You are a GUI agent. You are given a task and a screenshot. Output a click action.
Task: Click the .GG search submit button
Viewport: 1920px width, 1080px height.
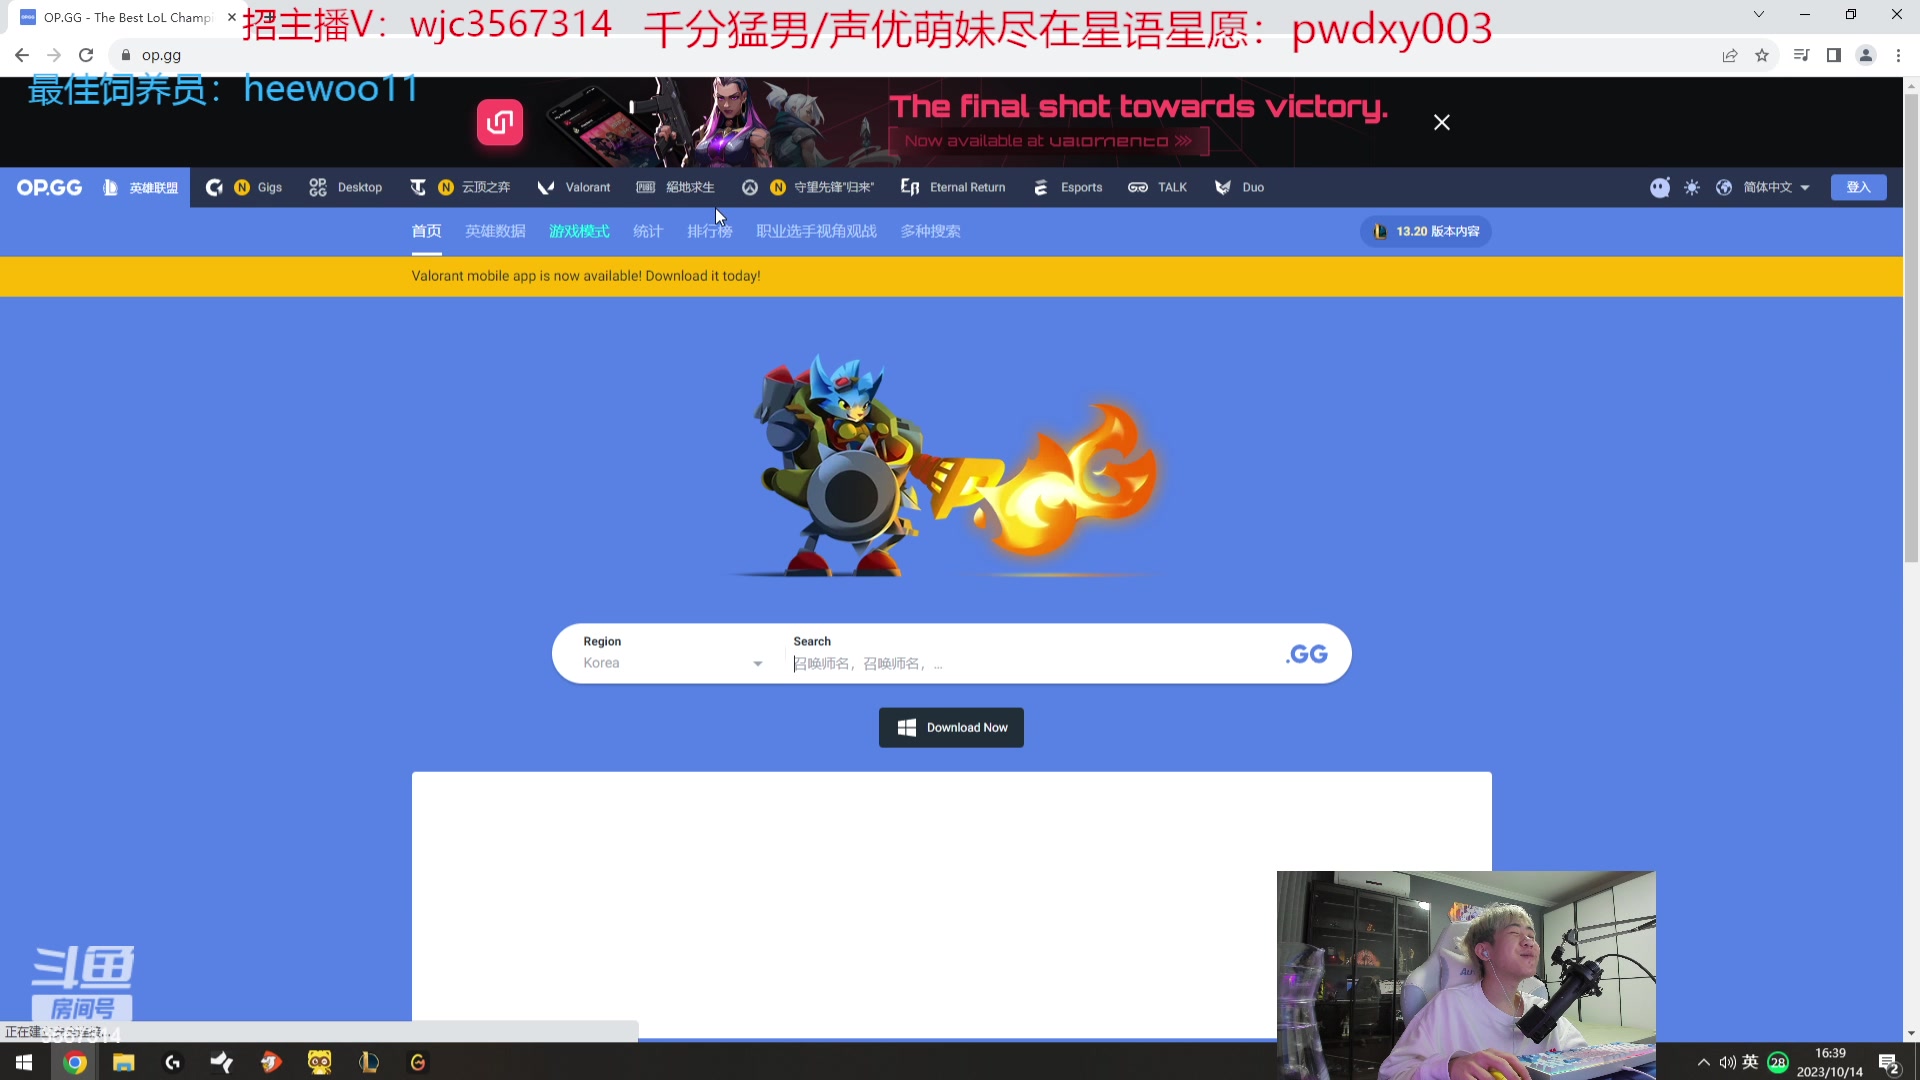(1307, 654)
